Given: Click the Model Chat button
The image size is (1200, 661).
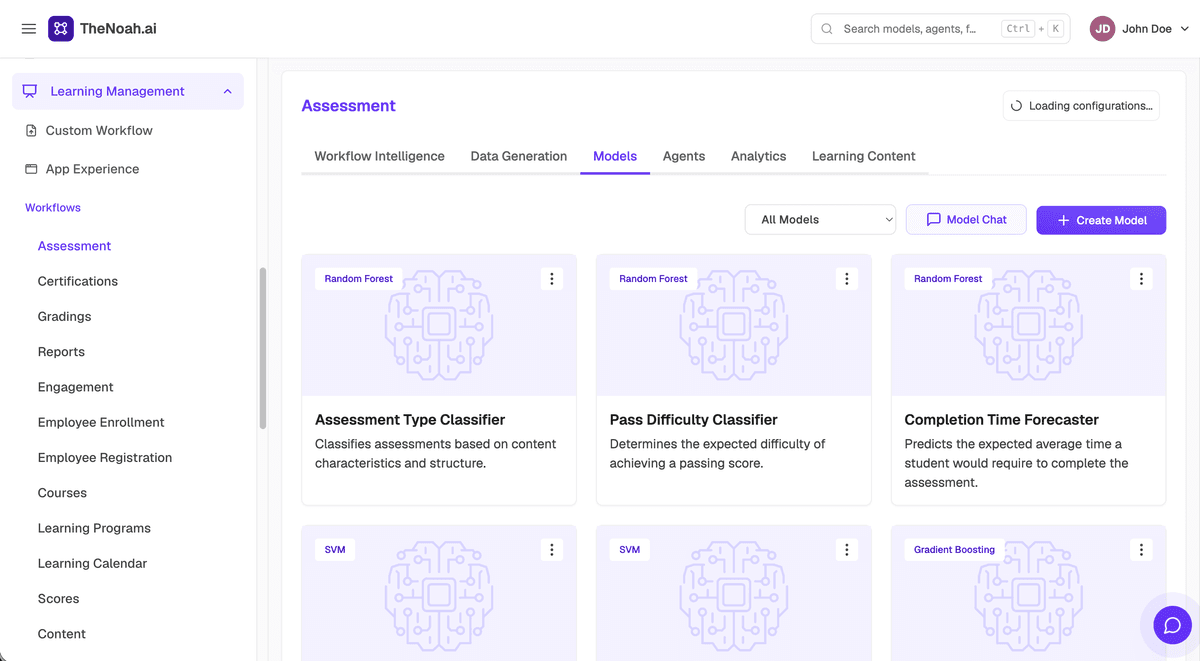Looking at the screenshot, I should coord(966,220).
